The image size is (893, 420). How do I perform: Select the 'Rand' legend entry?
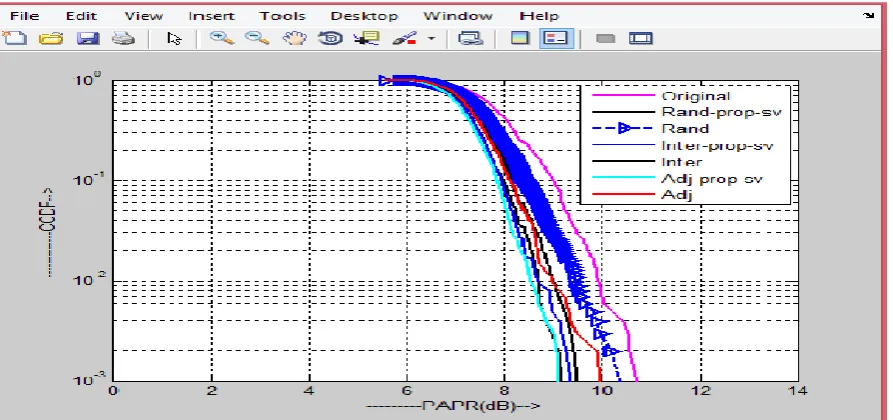(685, 128)
